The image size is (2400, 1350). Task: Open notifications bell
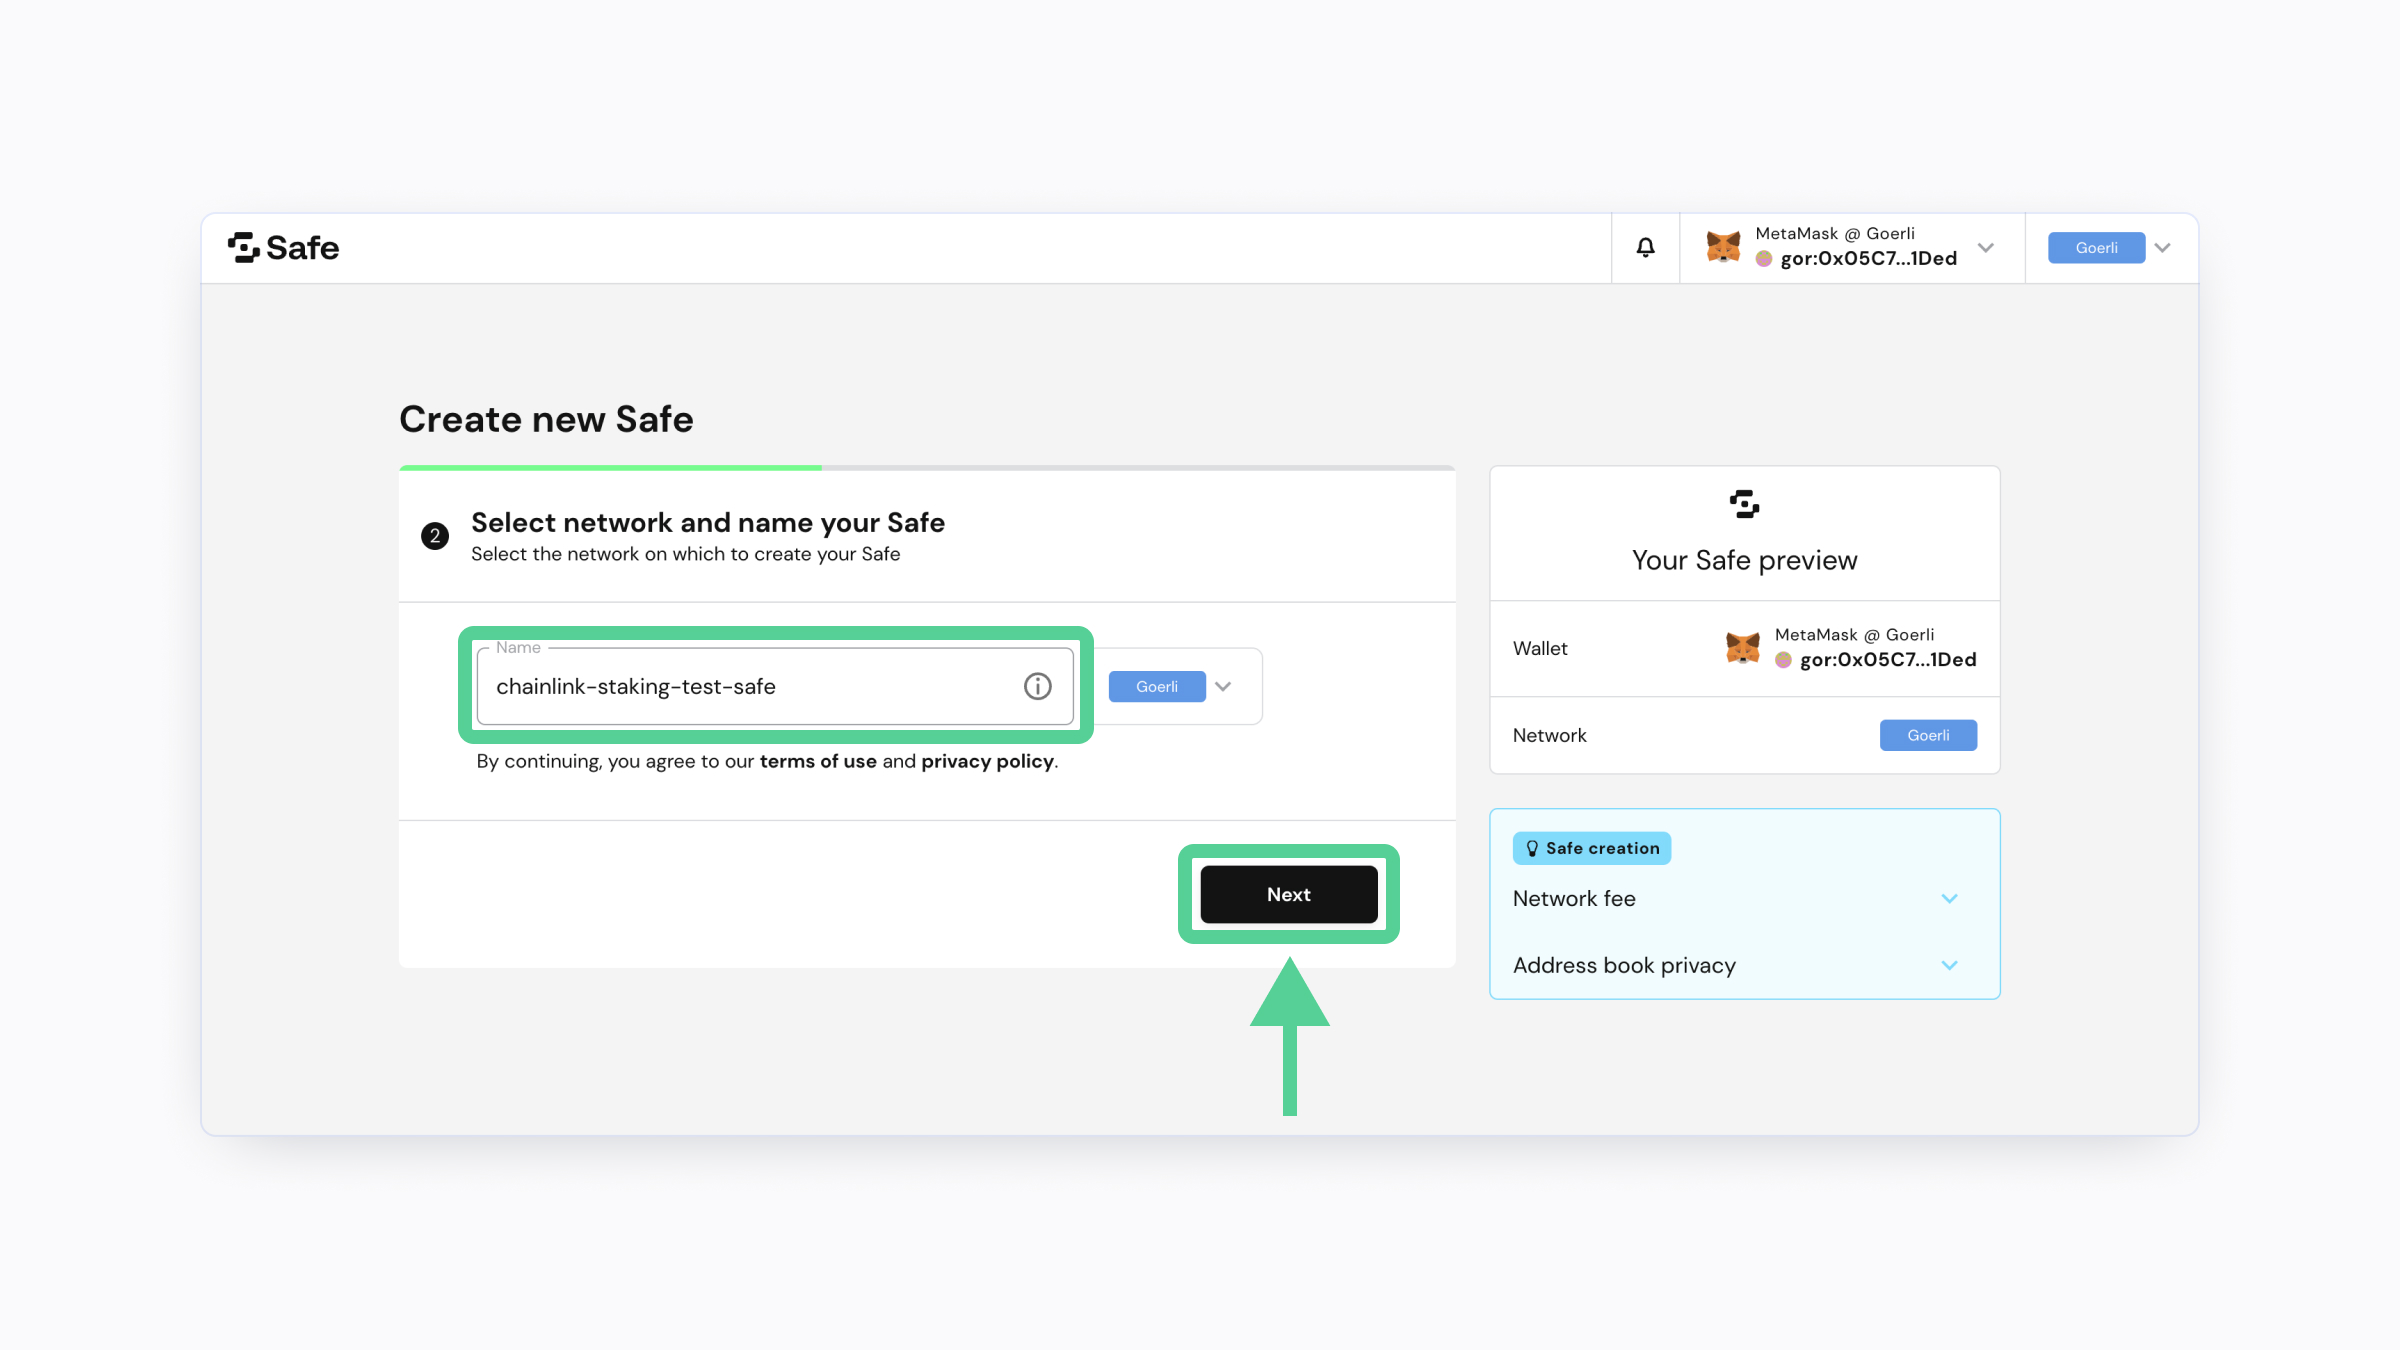(x=1645, y=247)
